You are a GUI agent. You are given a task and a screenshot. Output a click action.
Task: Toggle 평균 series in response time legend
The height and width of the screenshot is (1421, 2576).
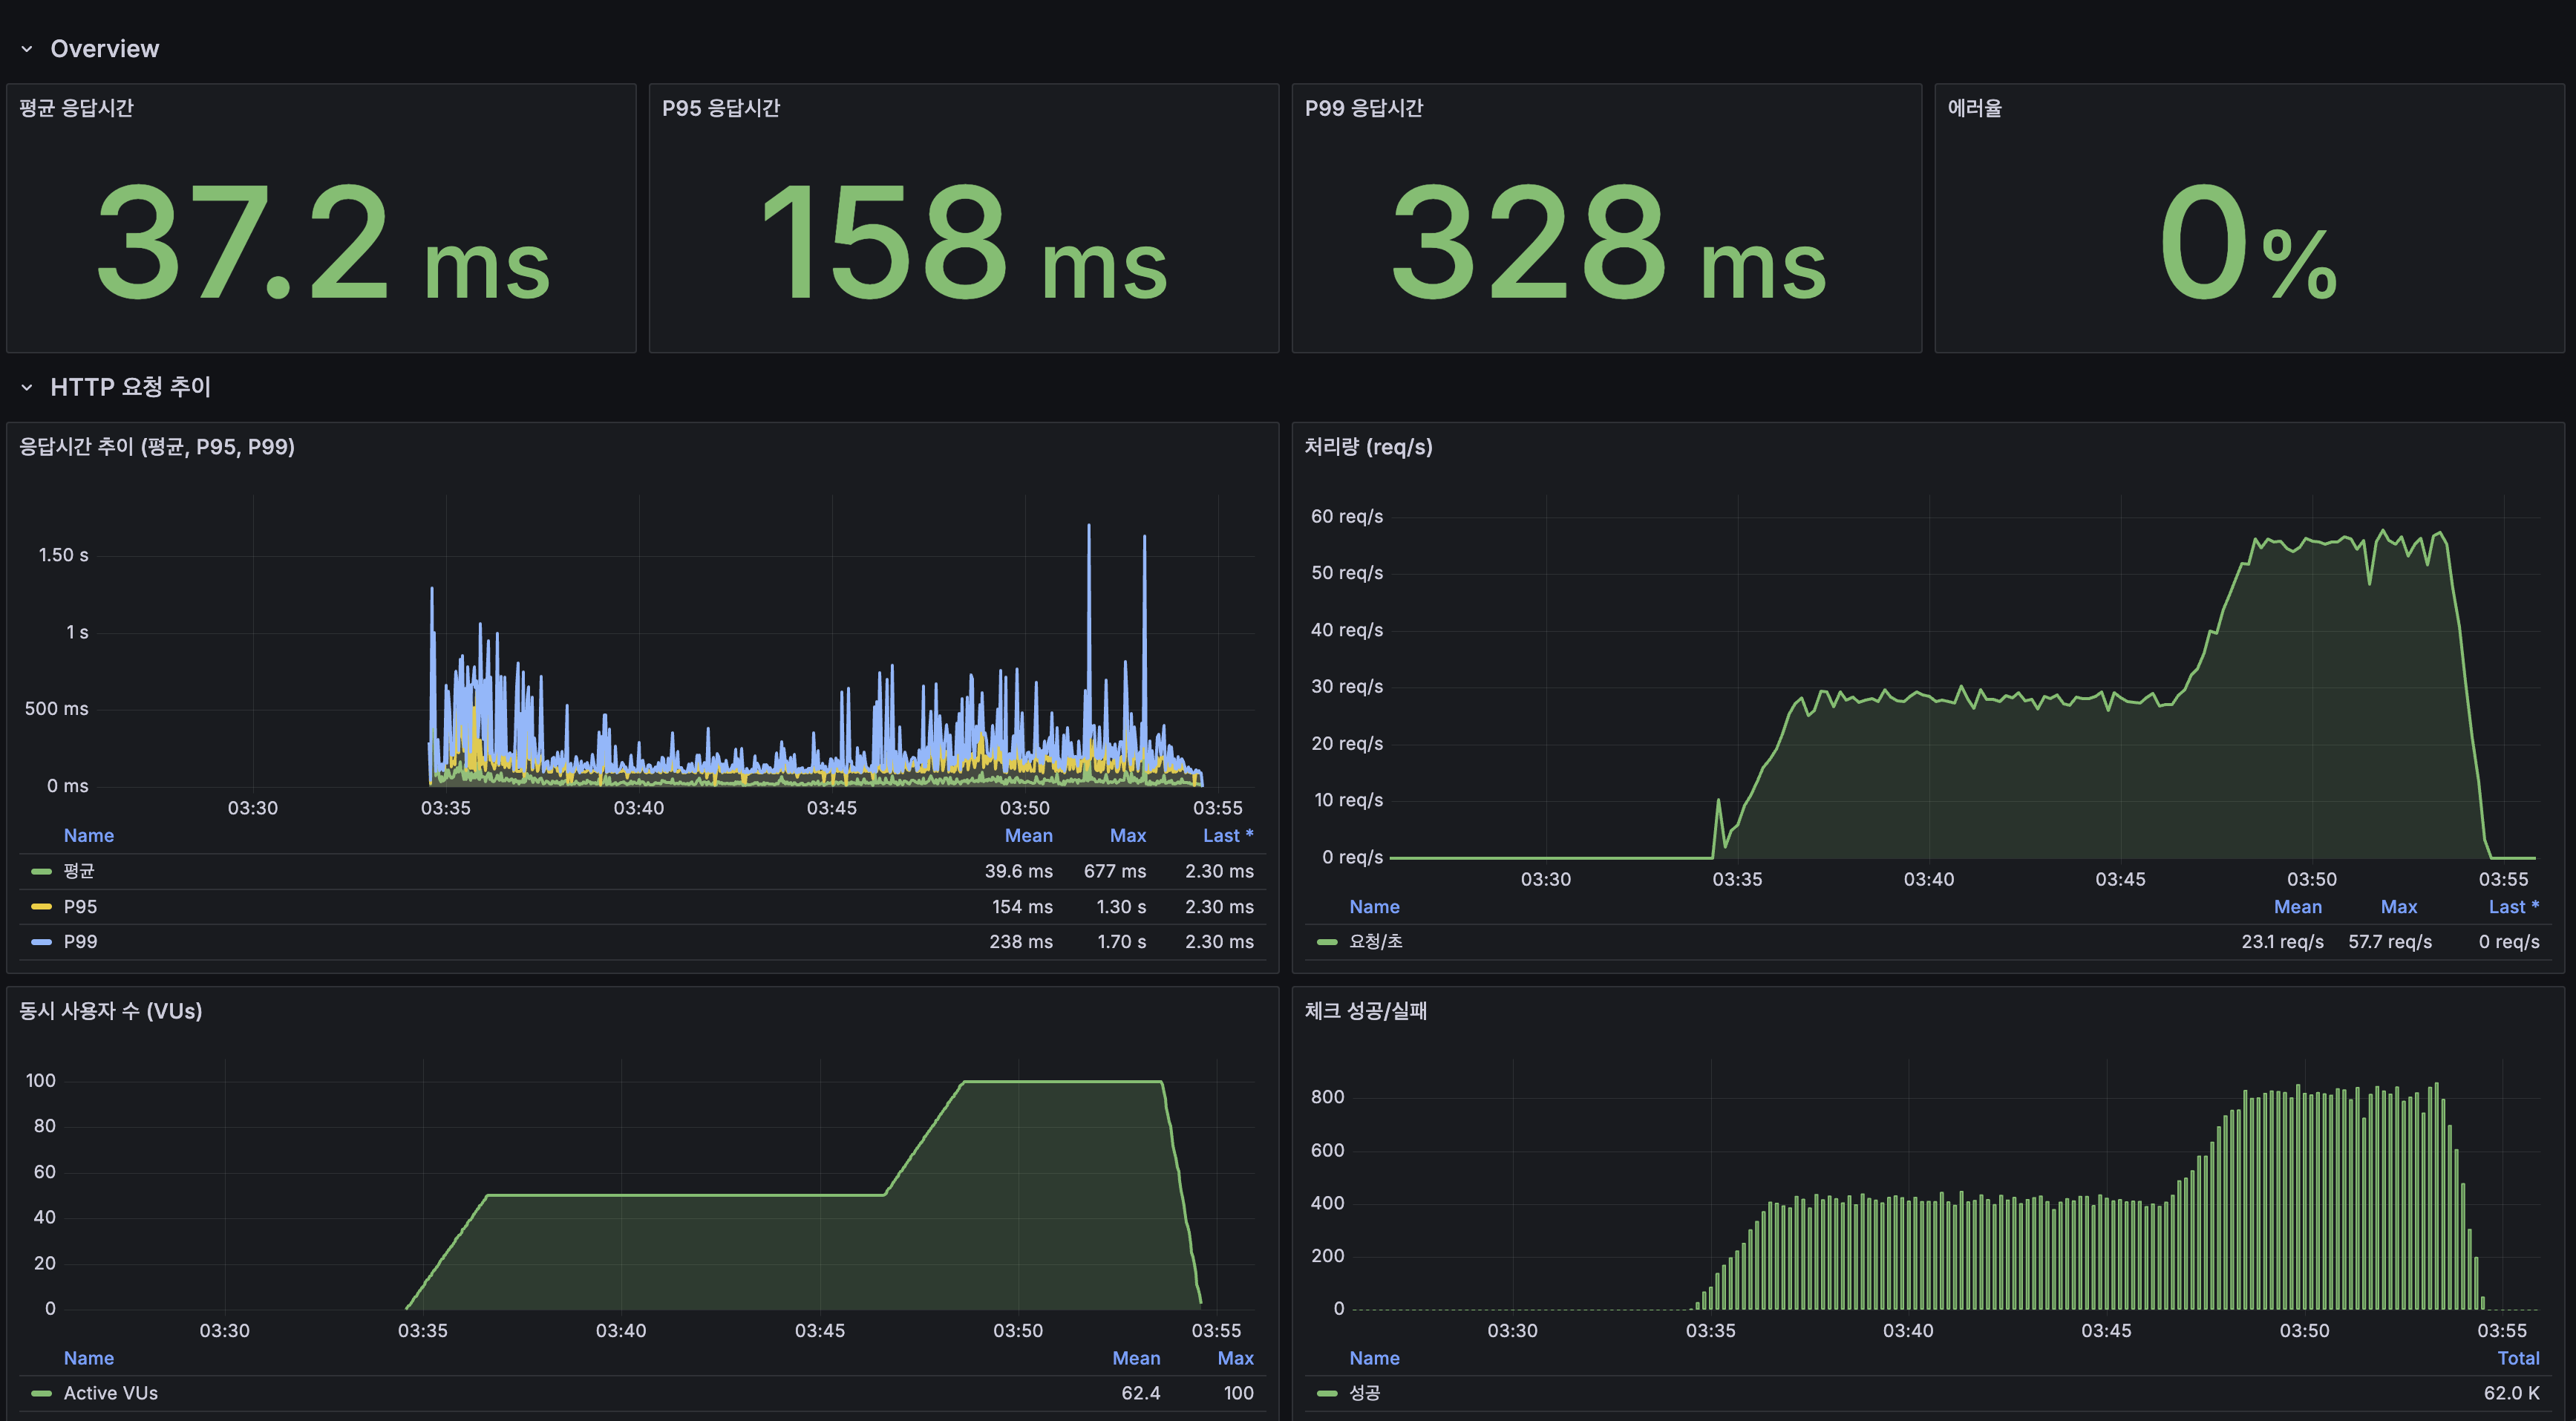(79, 871)
